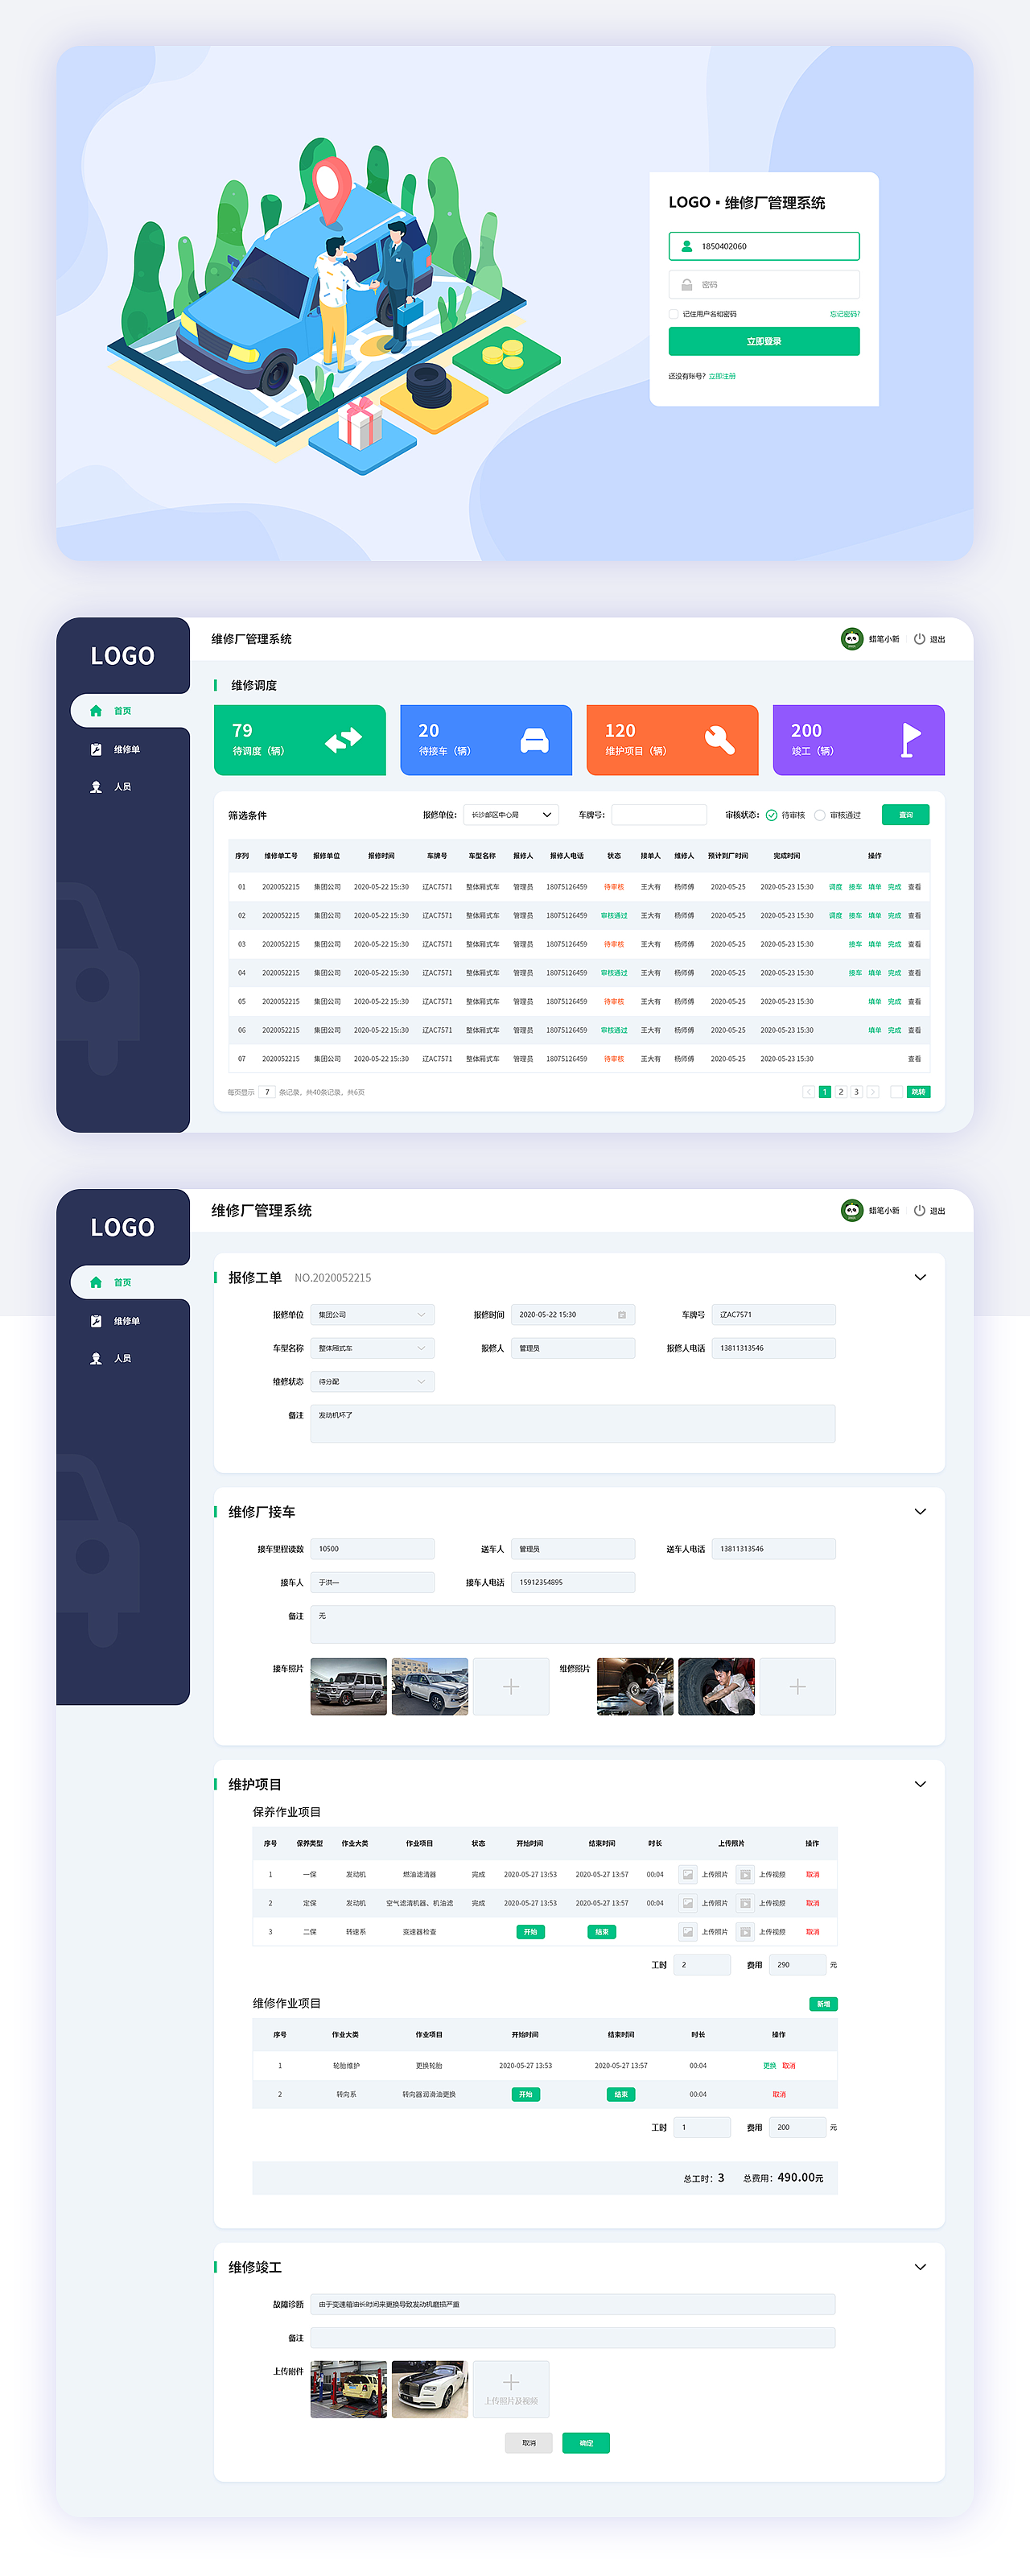Collapse 维修厂接车 section chevron
Screen dimensions: 1030x2576
(x=920, y=1511)
